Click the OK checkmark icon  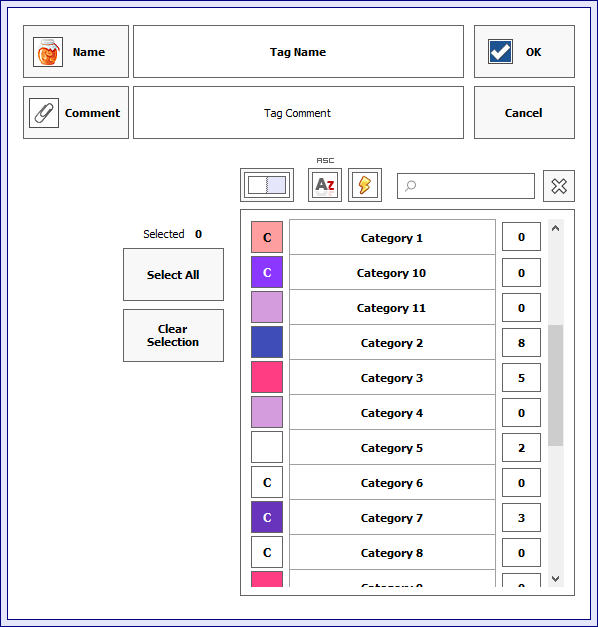pos(500,52)
